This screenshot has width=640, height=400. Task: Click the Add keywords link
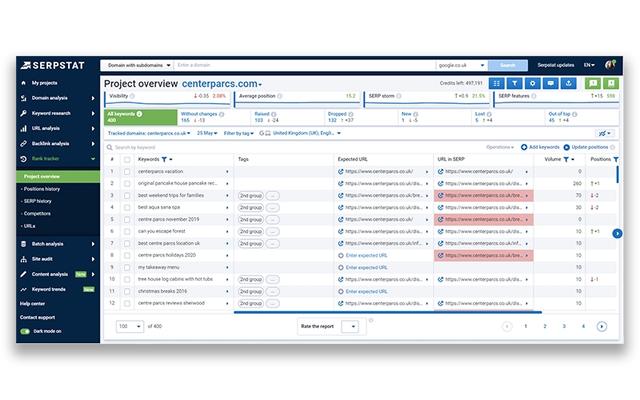pyautogui.click(x=541, y=147)
